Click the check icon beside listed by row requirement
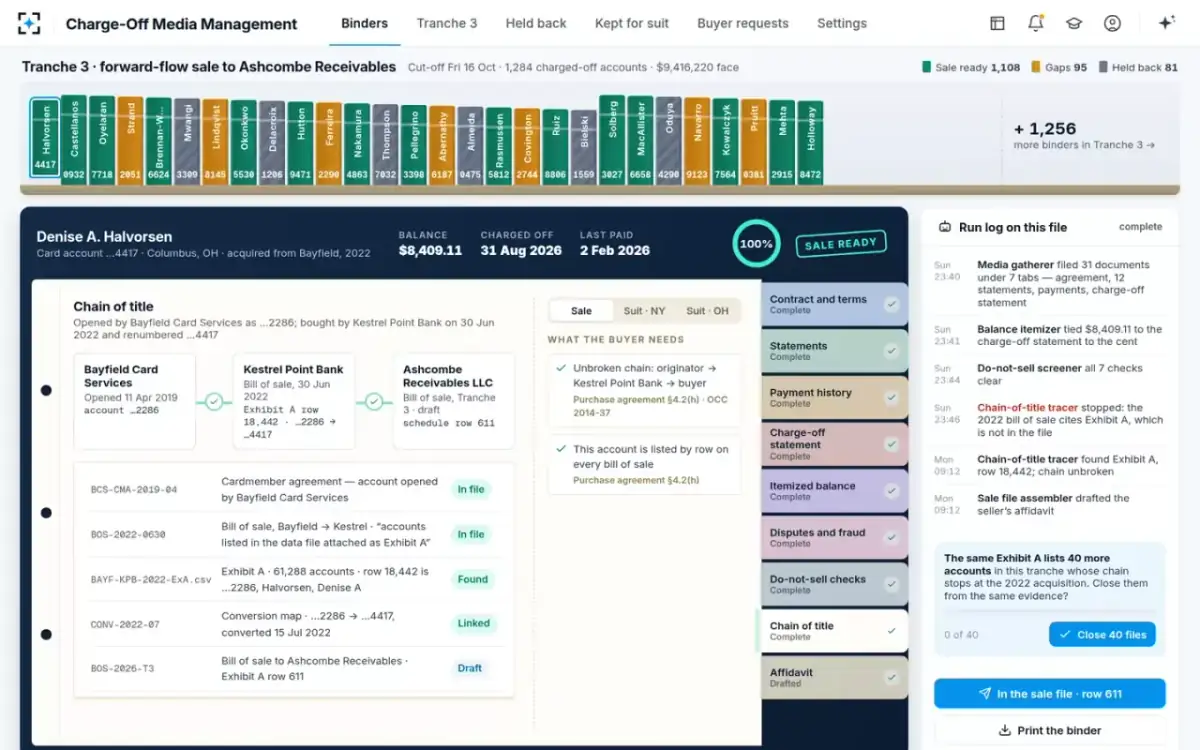The image size is (1200, 750). [x=562, y=450]
